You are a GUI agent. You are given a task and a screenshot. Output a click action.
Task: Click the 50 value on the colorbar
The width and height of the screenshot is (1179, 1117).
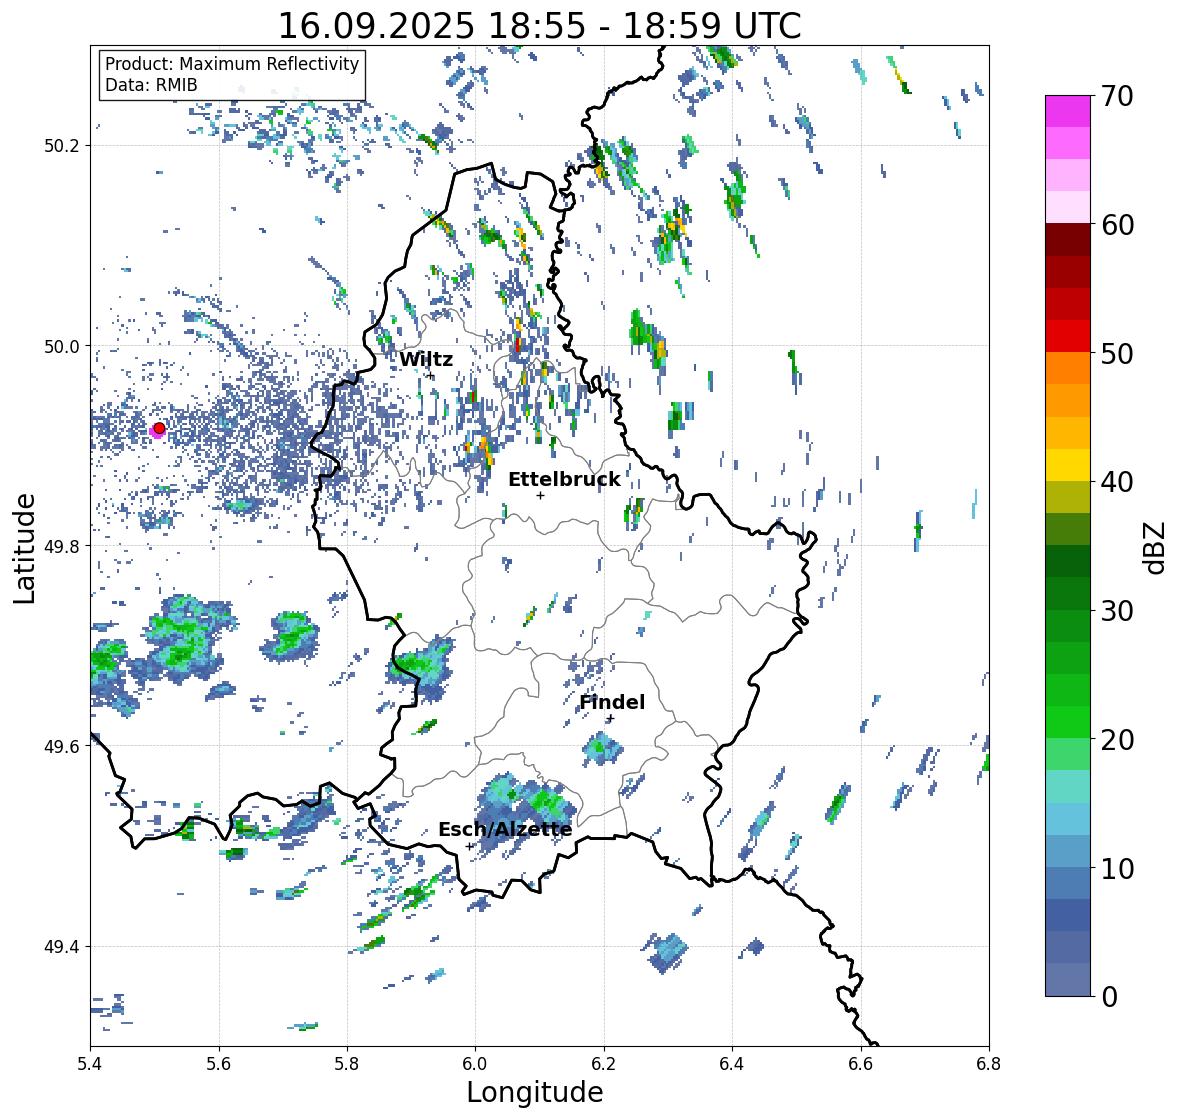(1116, 353)
